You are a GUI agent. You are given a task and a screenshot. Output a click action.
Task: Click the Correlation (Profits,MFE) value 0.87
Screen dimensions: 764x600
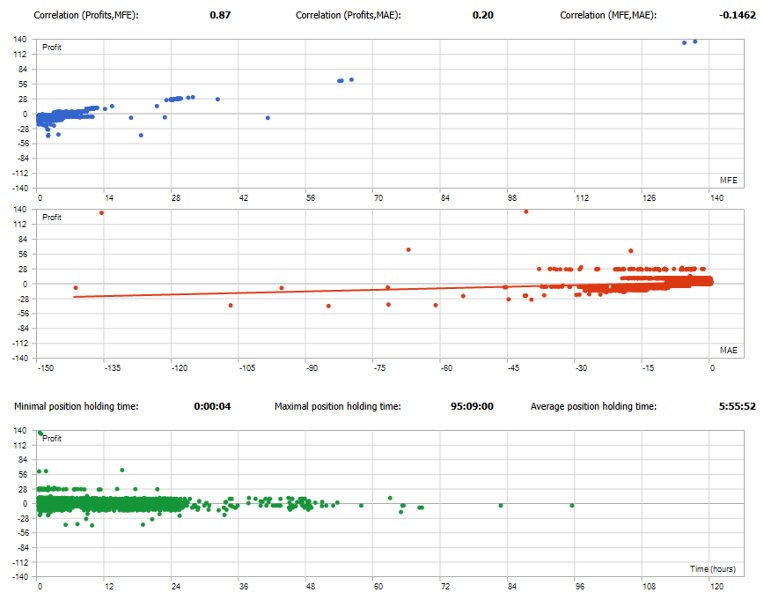point(220,15)
